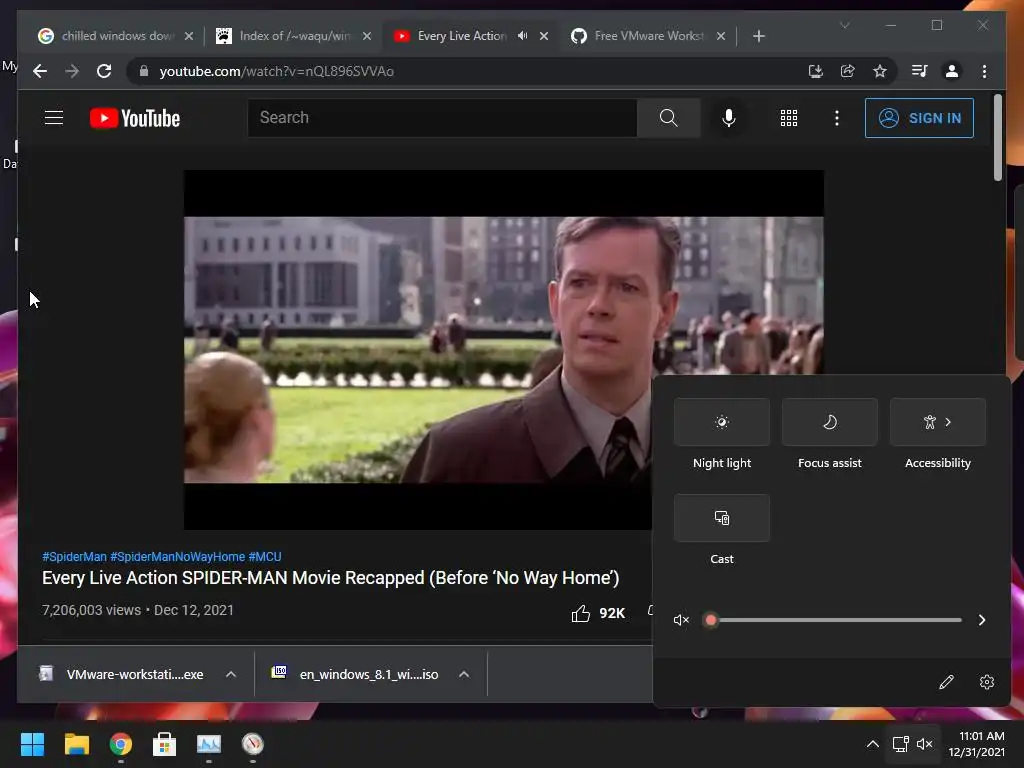Unmute volume using the speaker icon in panel
Screen dimensions: 1024x768
681,620
